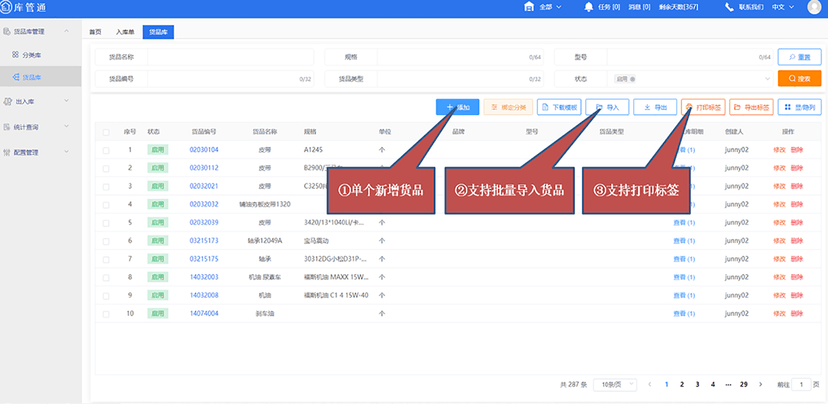
Task: Check the row for 14032003
Action: click(x=106, y=278)
